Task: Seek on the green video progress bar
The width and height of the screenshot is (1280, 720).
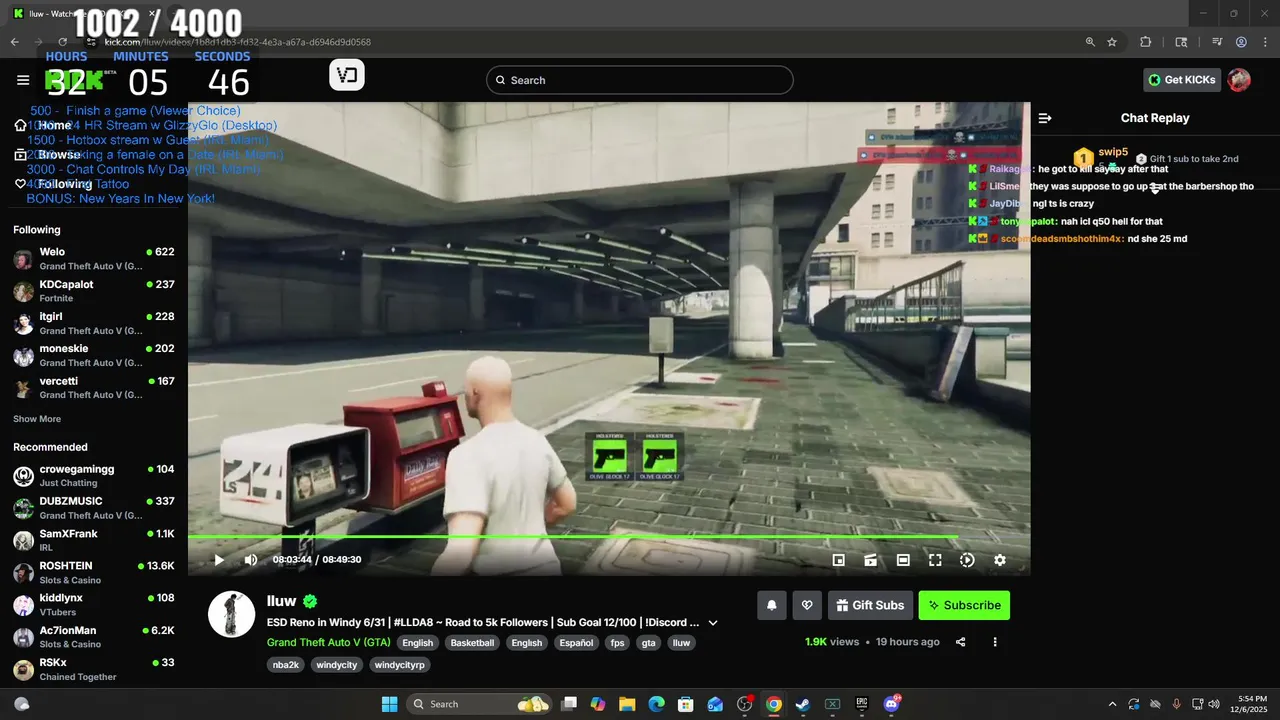Action: coord(609,537)
